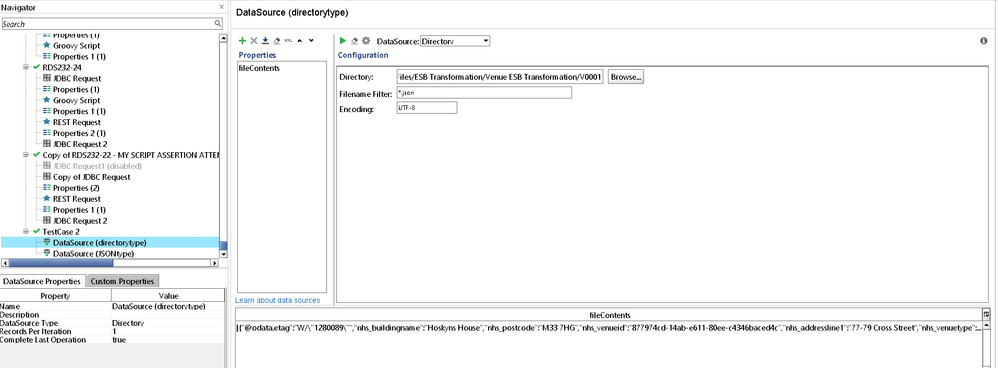Click green checkmark icon of RDS232-24
Screen dimensions: 998x368
coord(36,67)
